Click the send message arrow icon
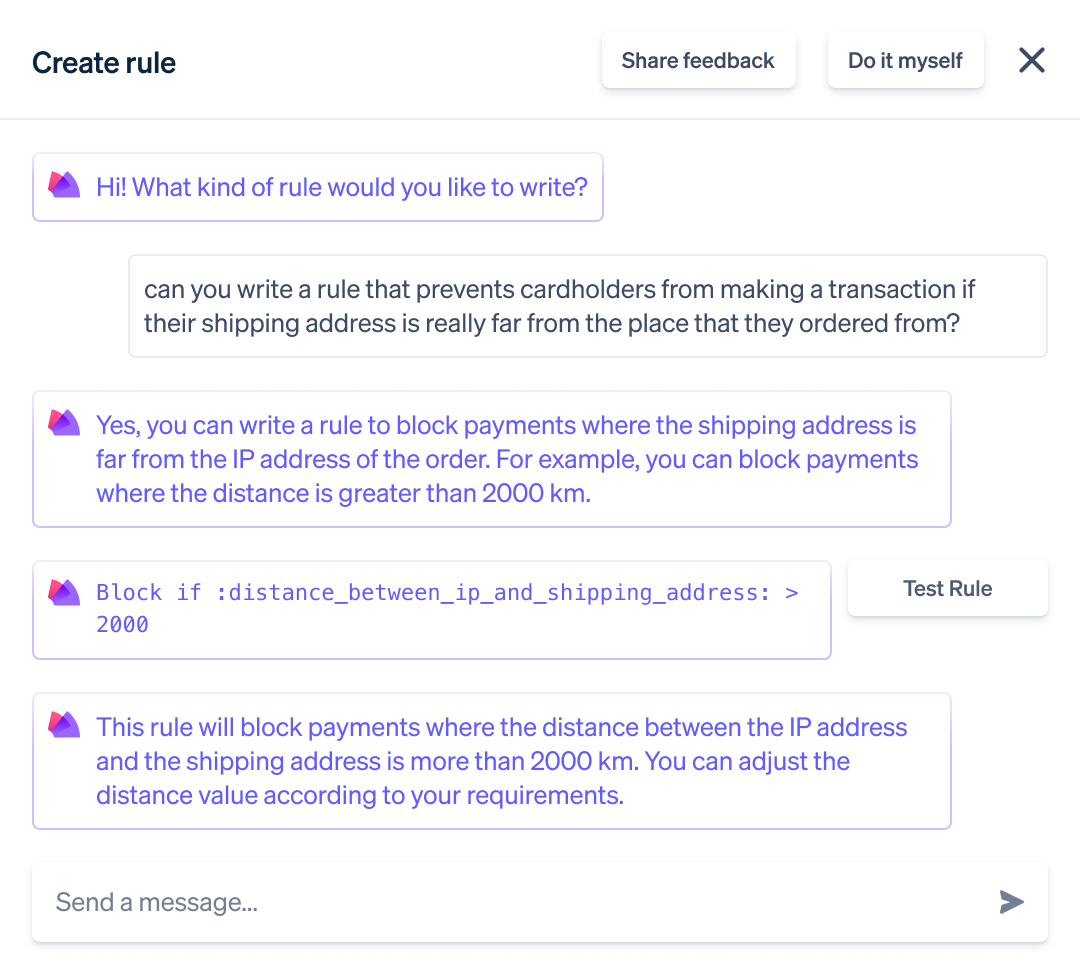The image size is (1080, 974). click(1011, 902)
